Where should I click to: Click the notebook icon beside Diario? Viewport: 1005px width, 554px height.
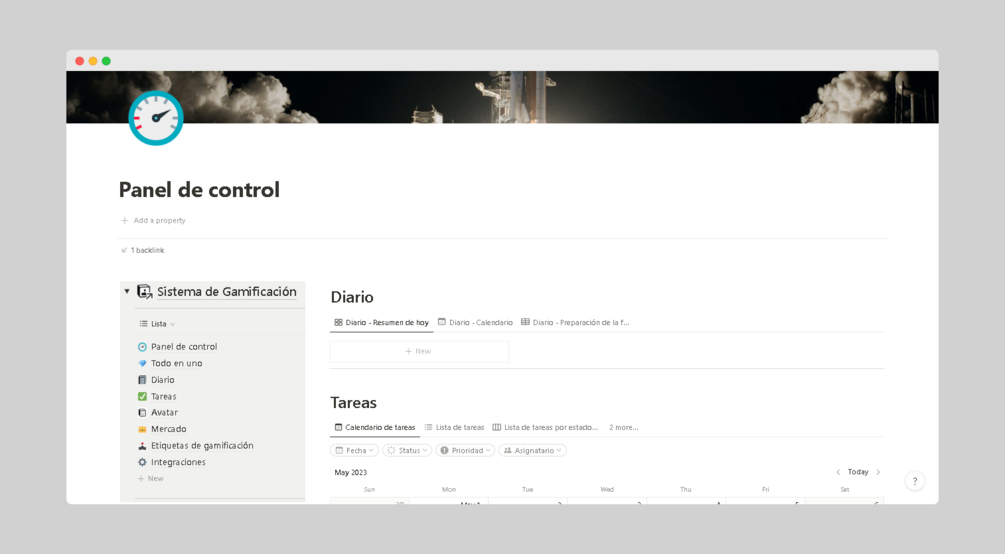point(142,380)
